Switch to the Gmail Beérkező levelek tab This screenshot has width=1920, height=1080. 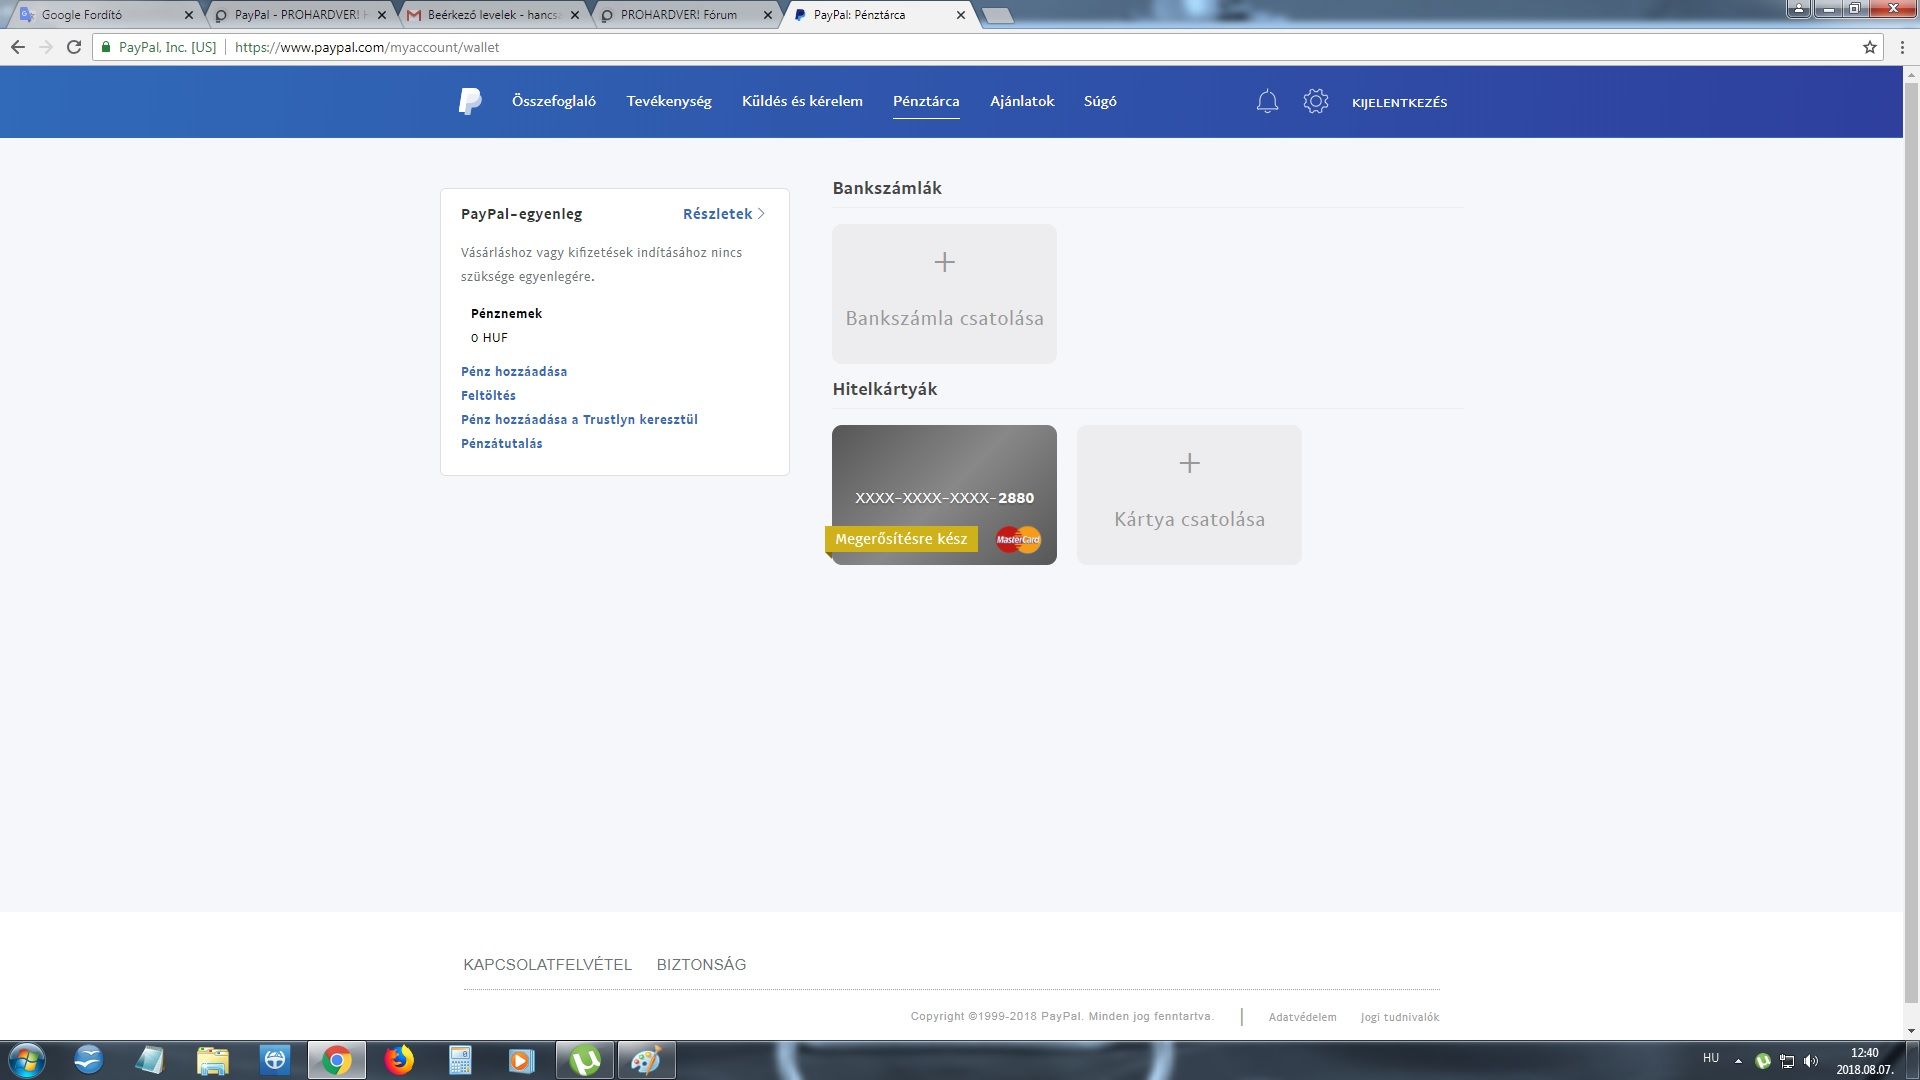coord(490,15)
